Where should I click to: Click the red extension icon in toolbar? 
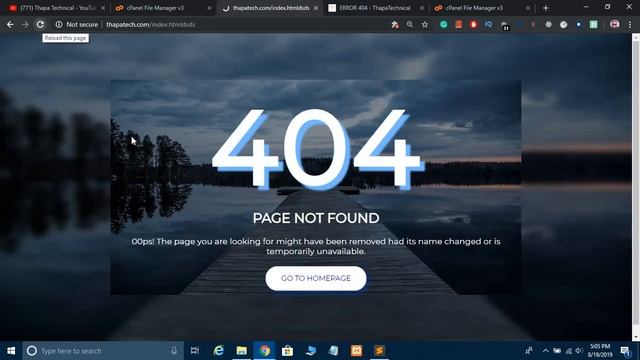click(x=473, y=24)
